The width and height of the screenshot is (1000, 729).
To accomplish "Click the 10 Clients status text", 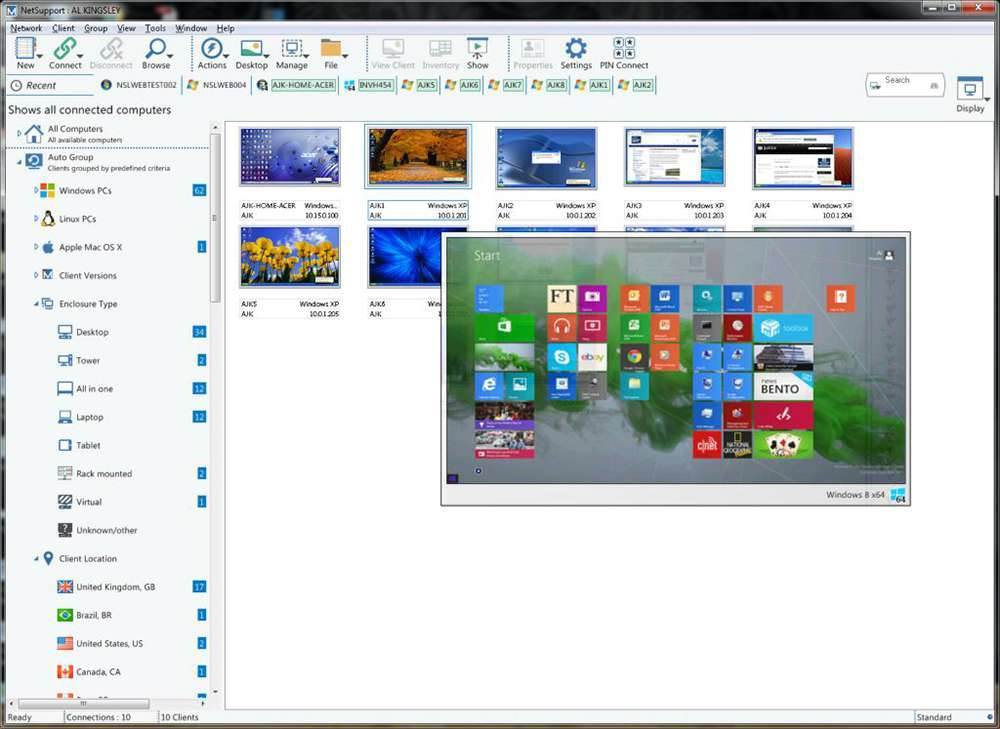I will [x=179, y=718].
